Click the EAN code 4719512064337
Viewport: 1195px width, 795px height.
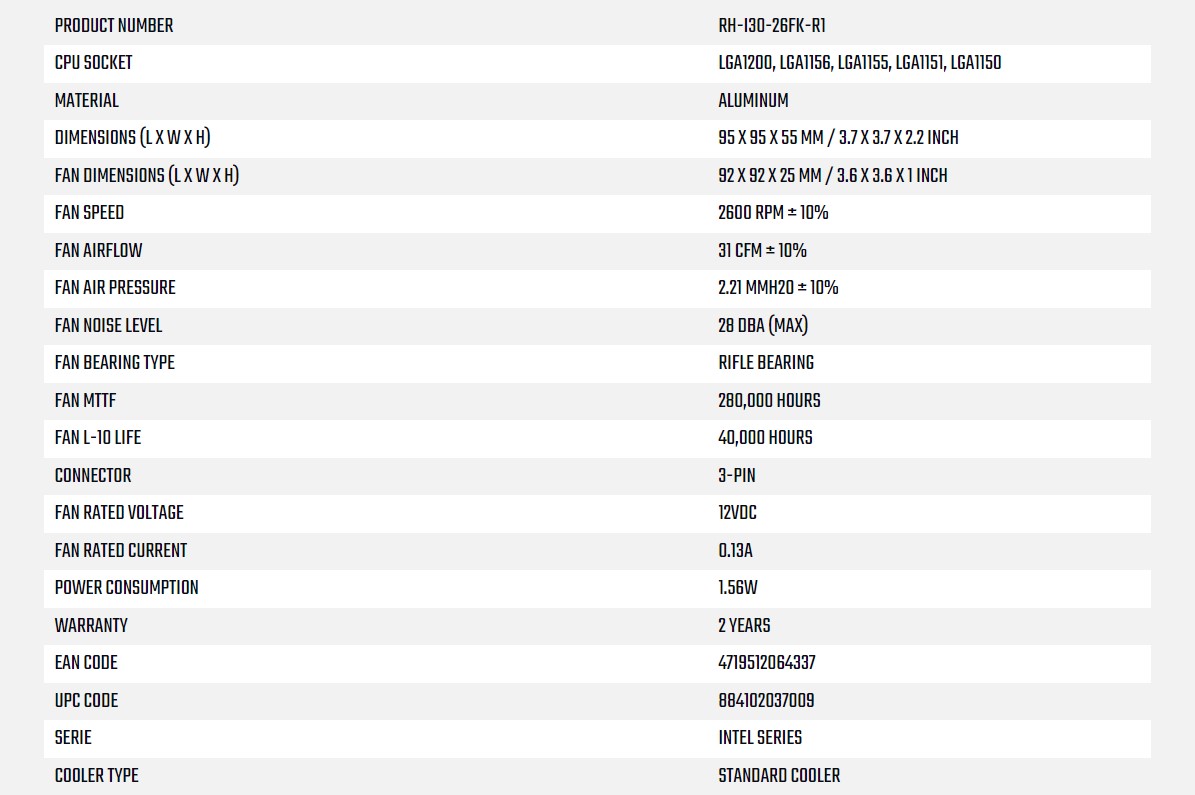[767, 663]
